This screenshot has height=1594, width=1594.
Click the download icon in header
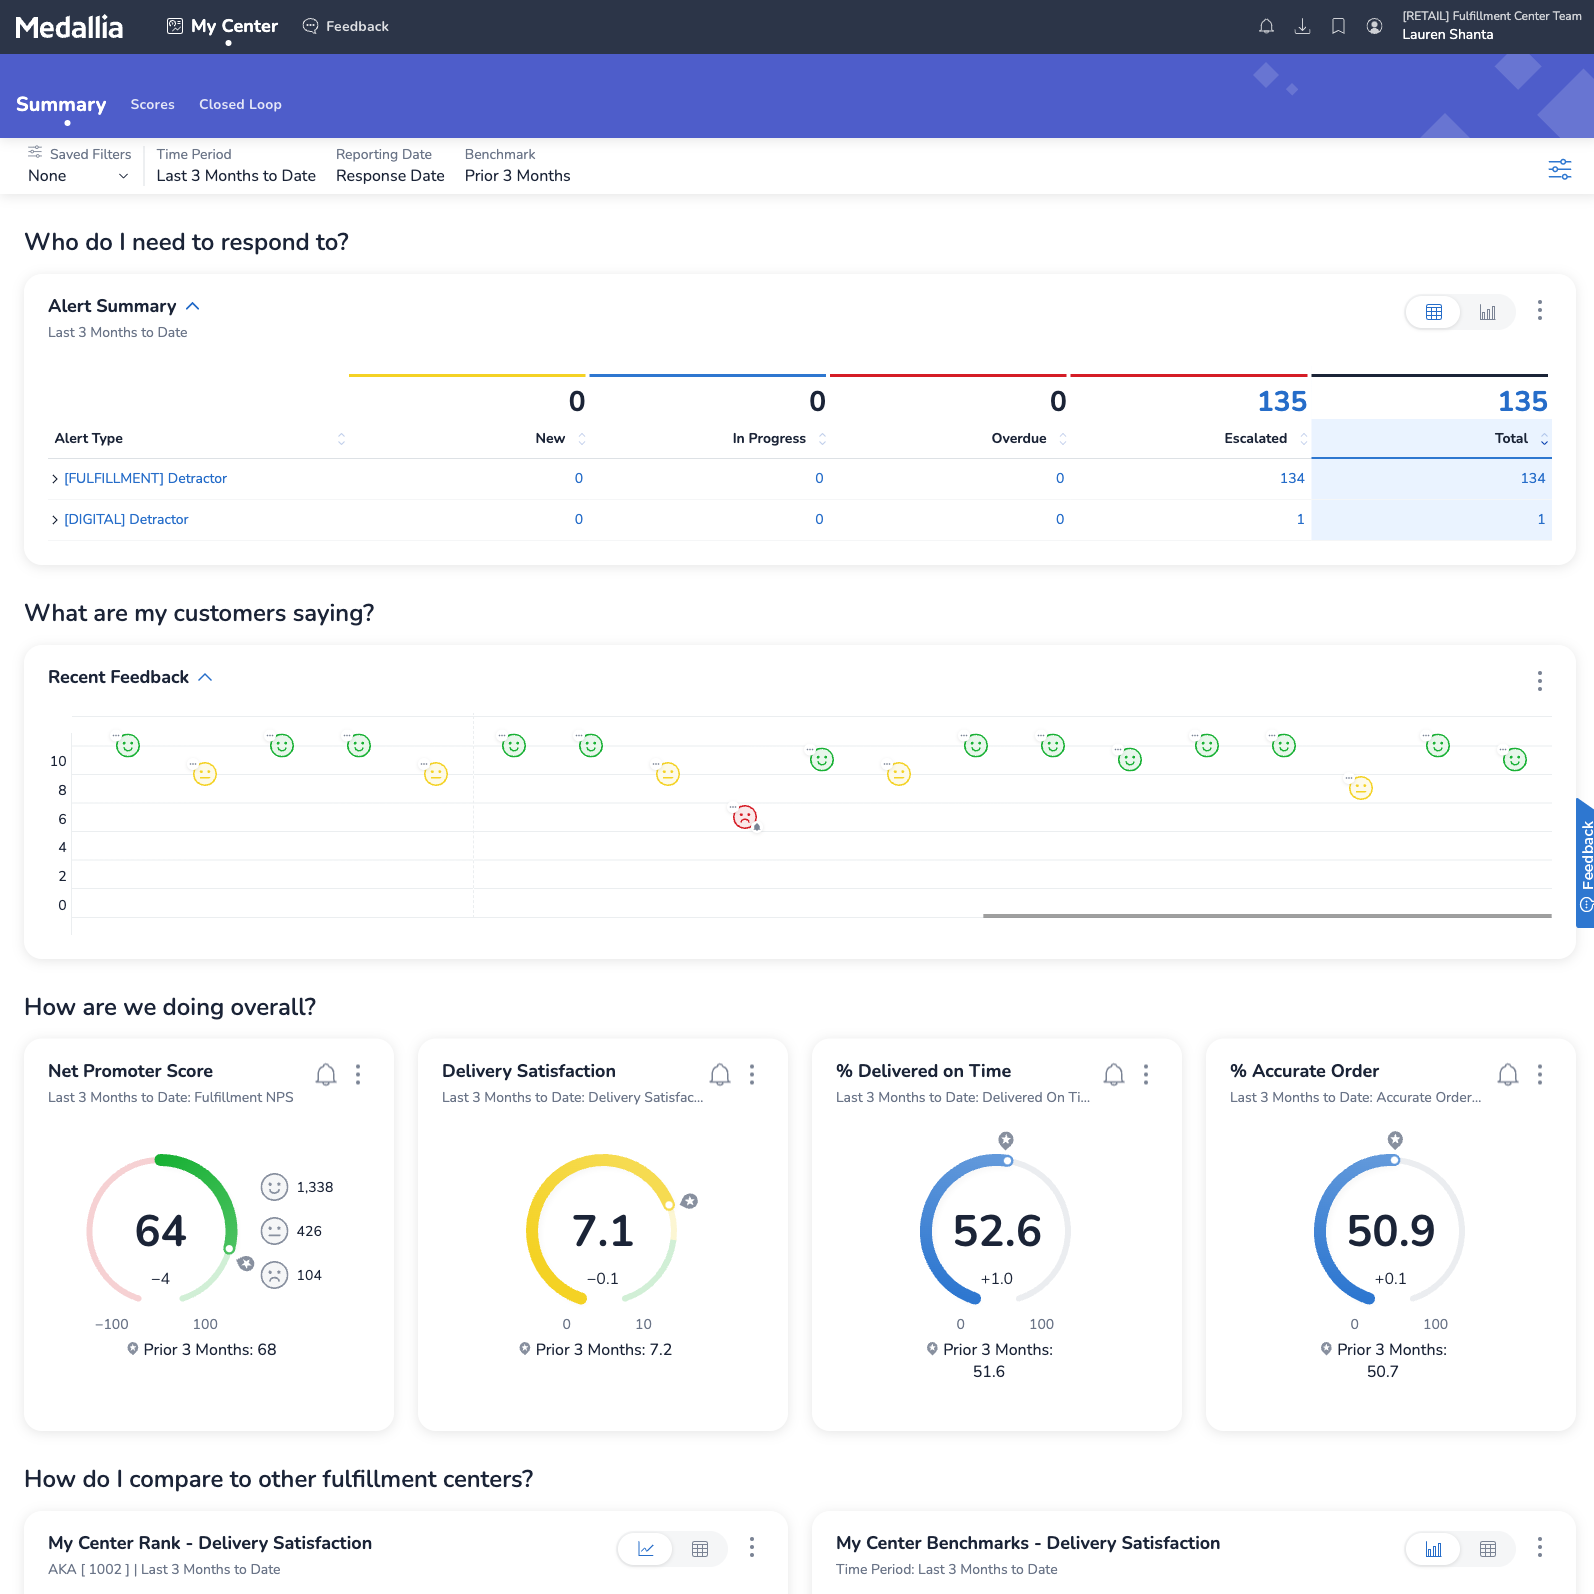coord(1302,27)
